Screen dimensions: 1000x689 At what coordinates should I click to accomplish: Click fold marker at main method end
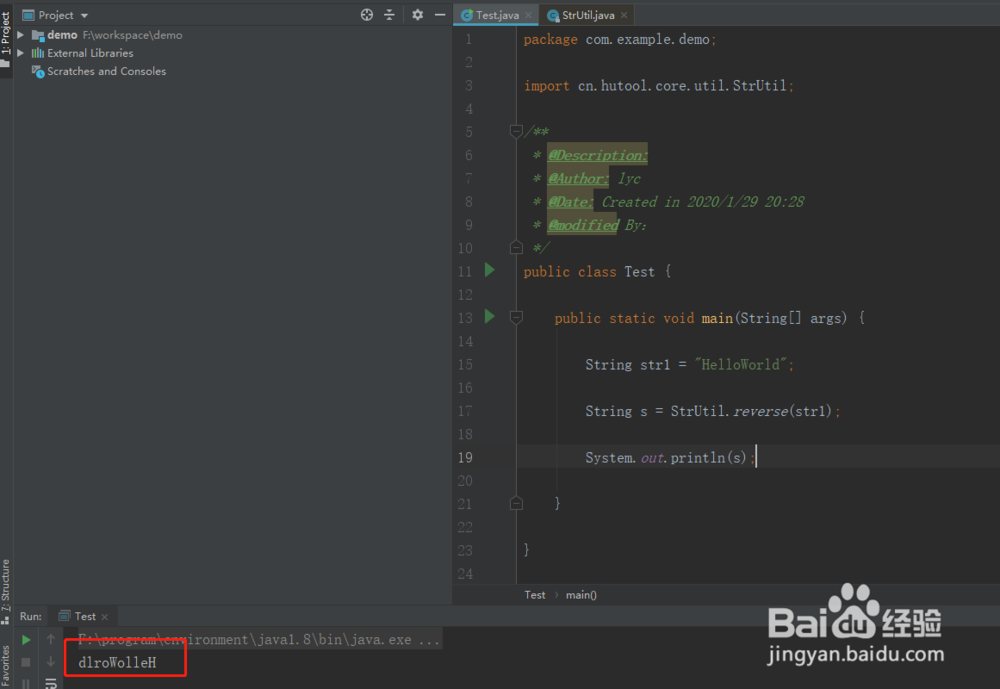point(517,504)
